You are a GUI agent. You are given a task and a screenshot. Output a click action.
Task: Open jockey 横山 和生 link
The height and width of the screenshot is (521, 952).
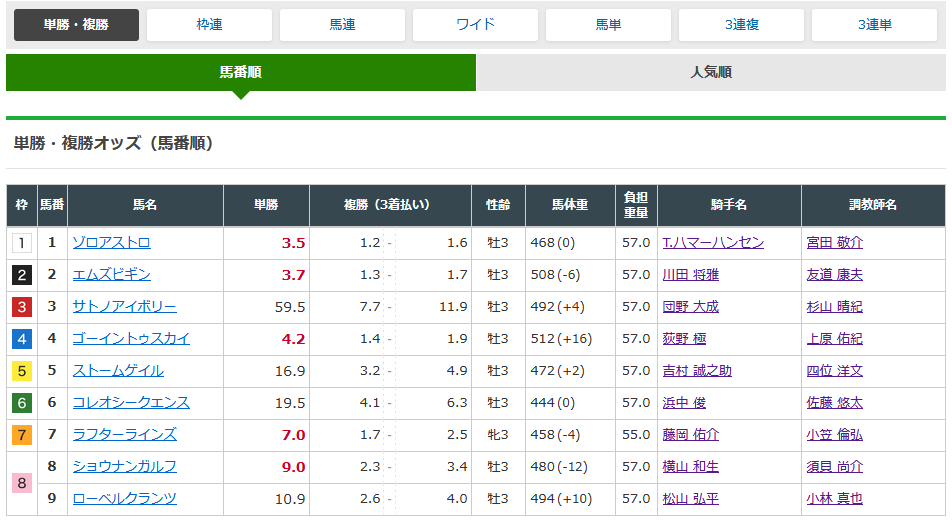[x=691, y=466]
